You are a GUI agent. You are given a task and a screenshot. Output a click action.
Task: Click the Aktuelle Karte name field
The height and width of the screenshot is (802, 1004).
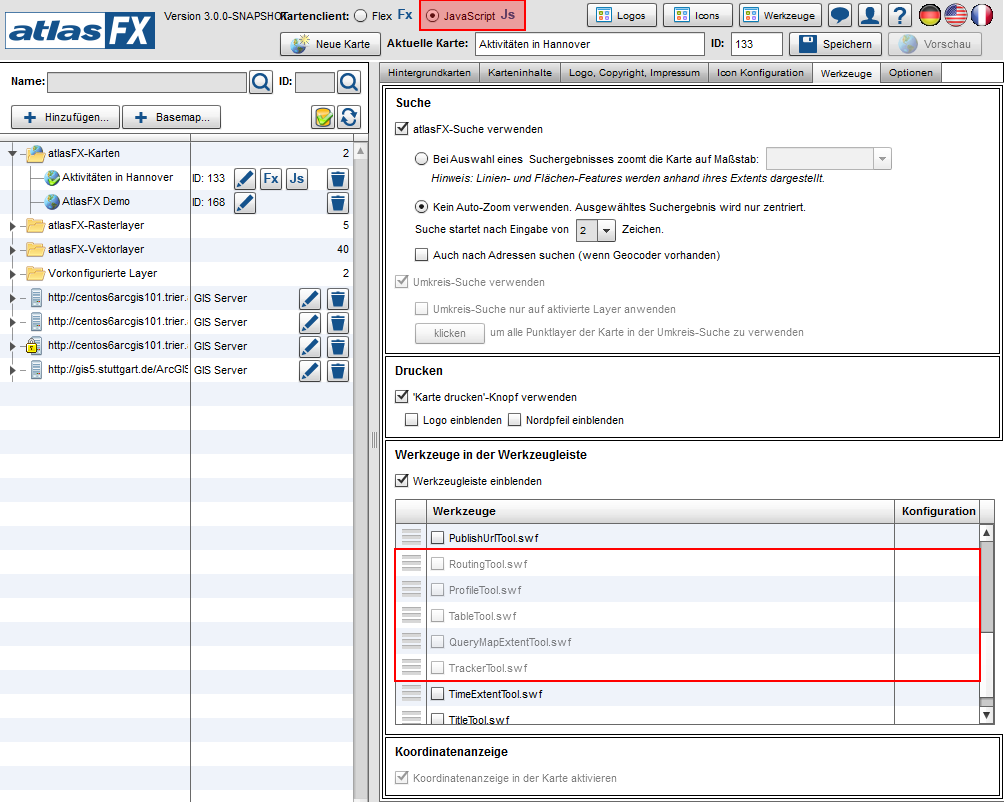point(589,44)
